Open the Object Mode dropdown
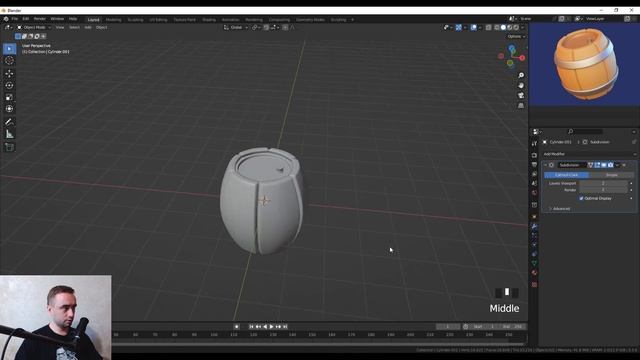The image size is (640, 360). pos(34,27)
